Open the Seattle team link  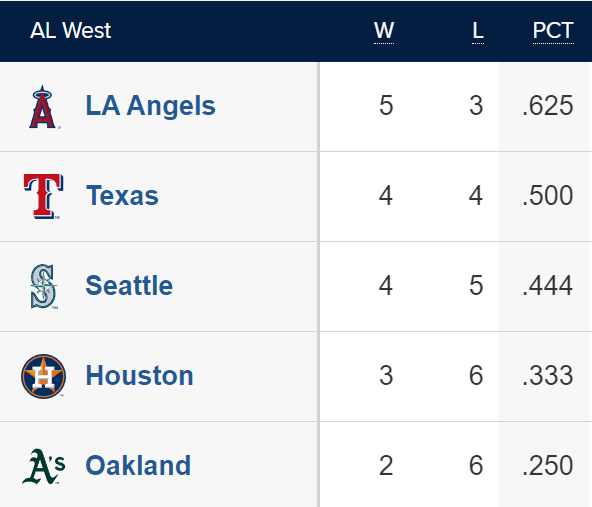(x=129, y=285)
